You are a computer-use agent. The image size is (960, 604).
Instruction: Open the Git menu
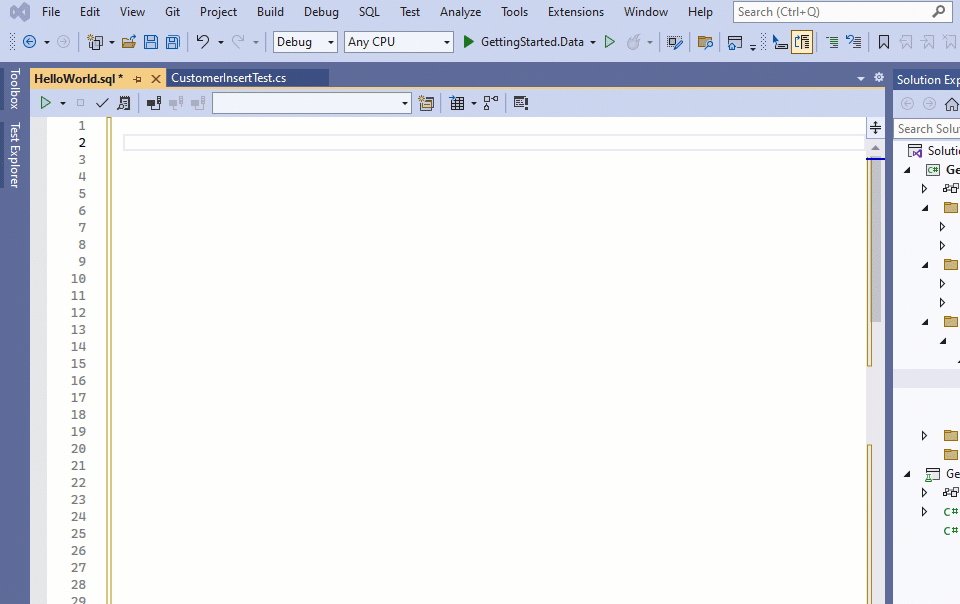tap(172, 12)
